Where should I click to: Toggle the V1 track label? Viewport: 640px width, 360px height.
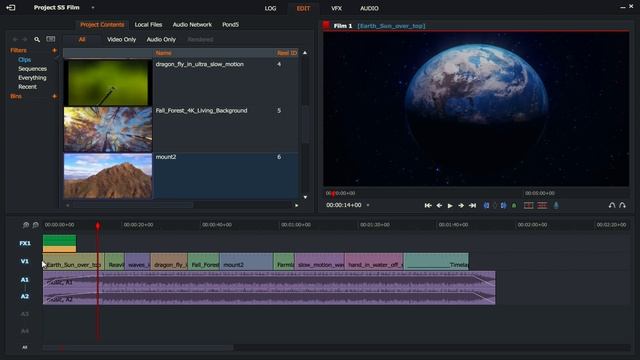coord(25,261)
